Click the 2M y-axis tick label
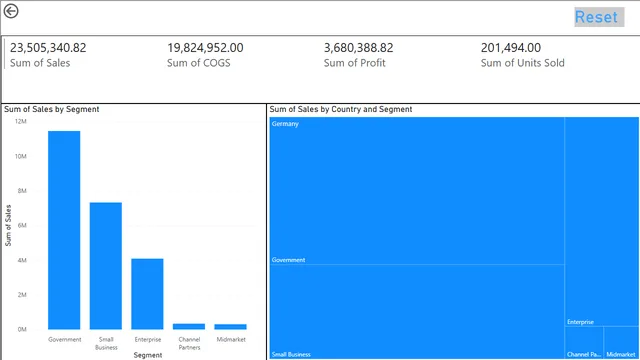Viewport: 640px width, 360px height. click(22, 295)
